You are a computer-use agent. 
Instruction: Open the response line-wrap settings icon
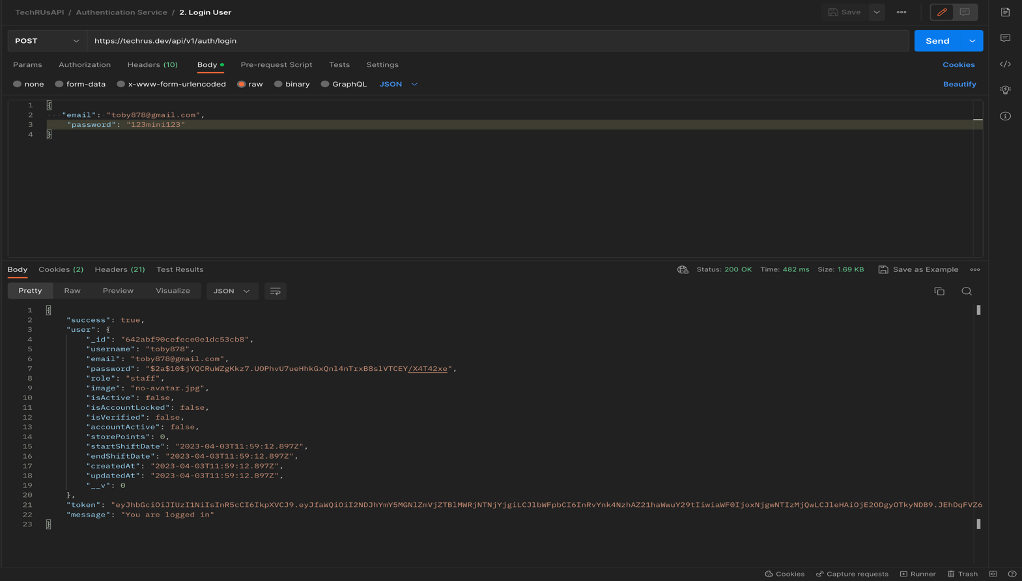[277, 290]
